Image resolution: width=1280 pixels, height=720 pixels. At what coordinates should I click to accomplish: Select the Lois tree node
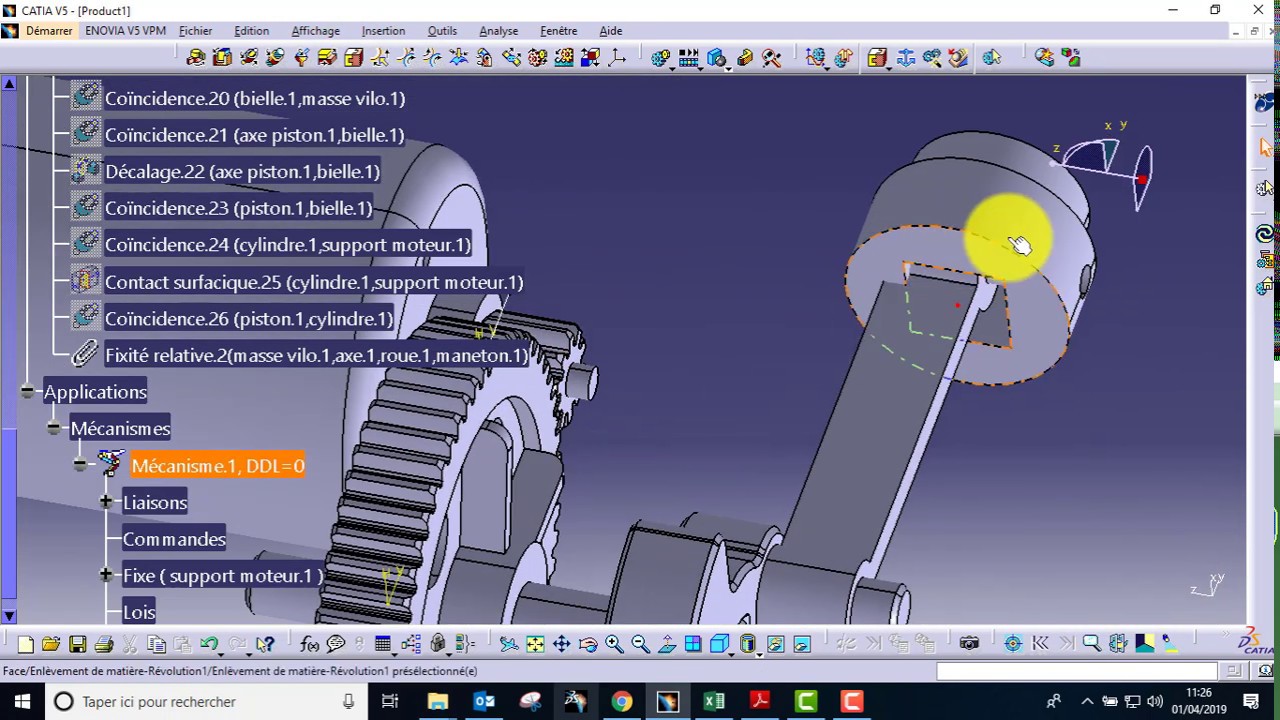tap(139, 611)
